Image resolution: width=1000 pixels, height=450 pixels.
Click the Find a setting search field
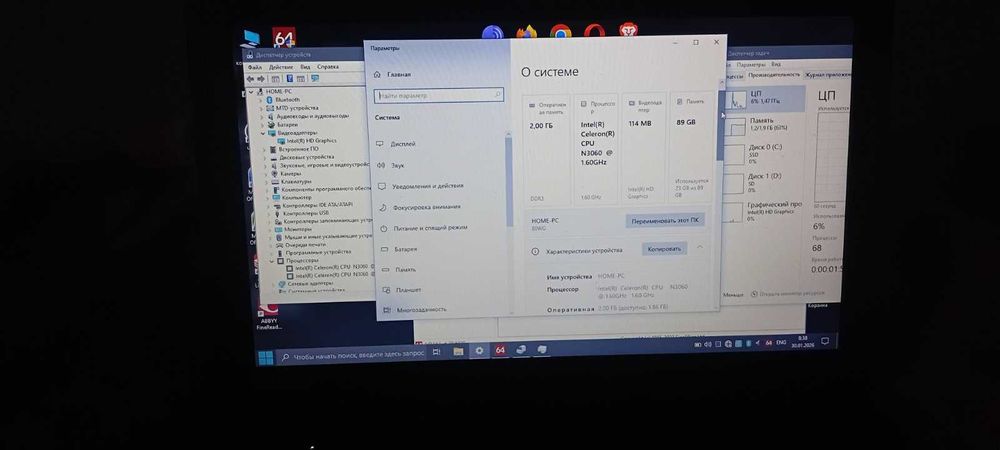439,95
